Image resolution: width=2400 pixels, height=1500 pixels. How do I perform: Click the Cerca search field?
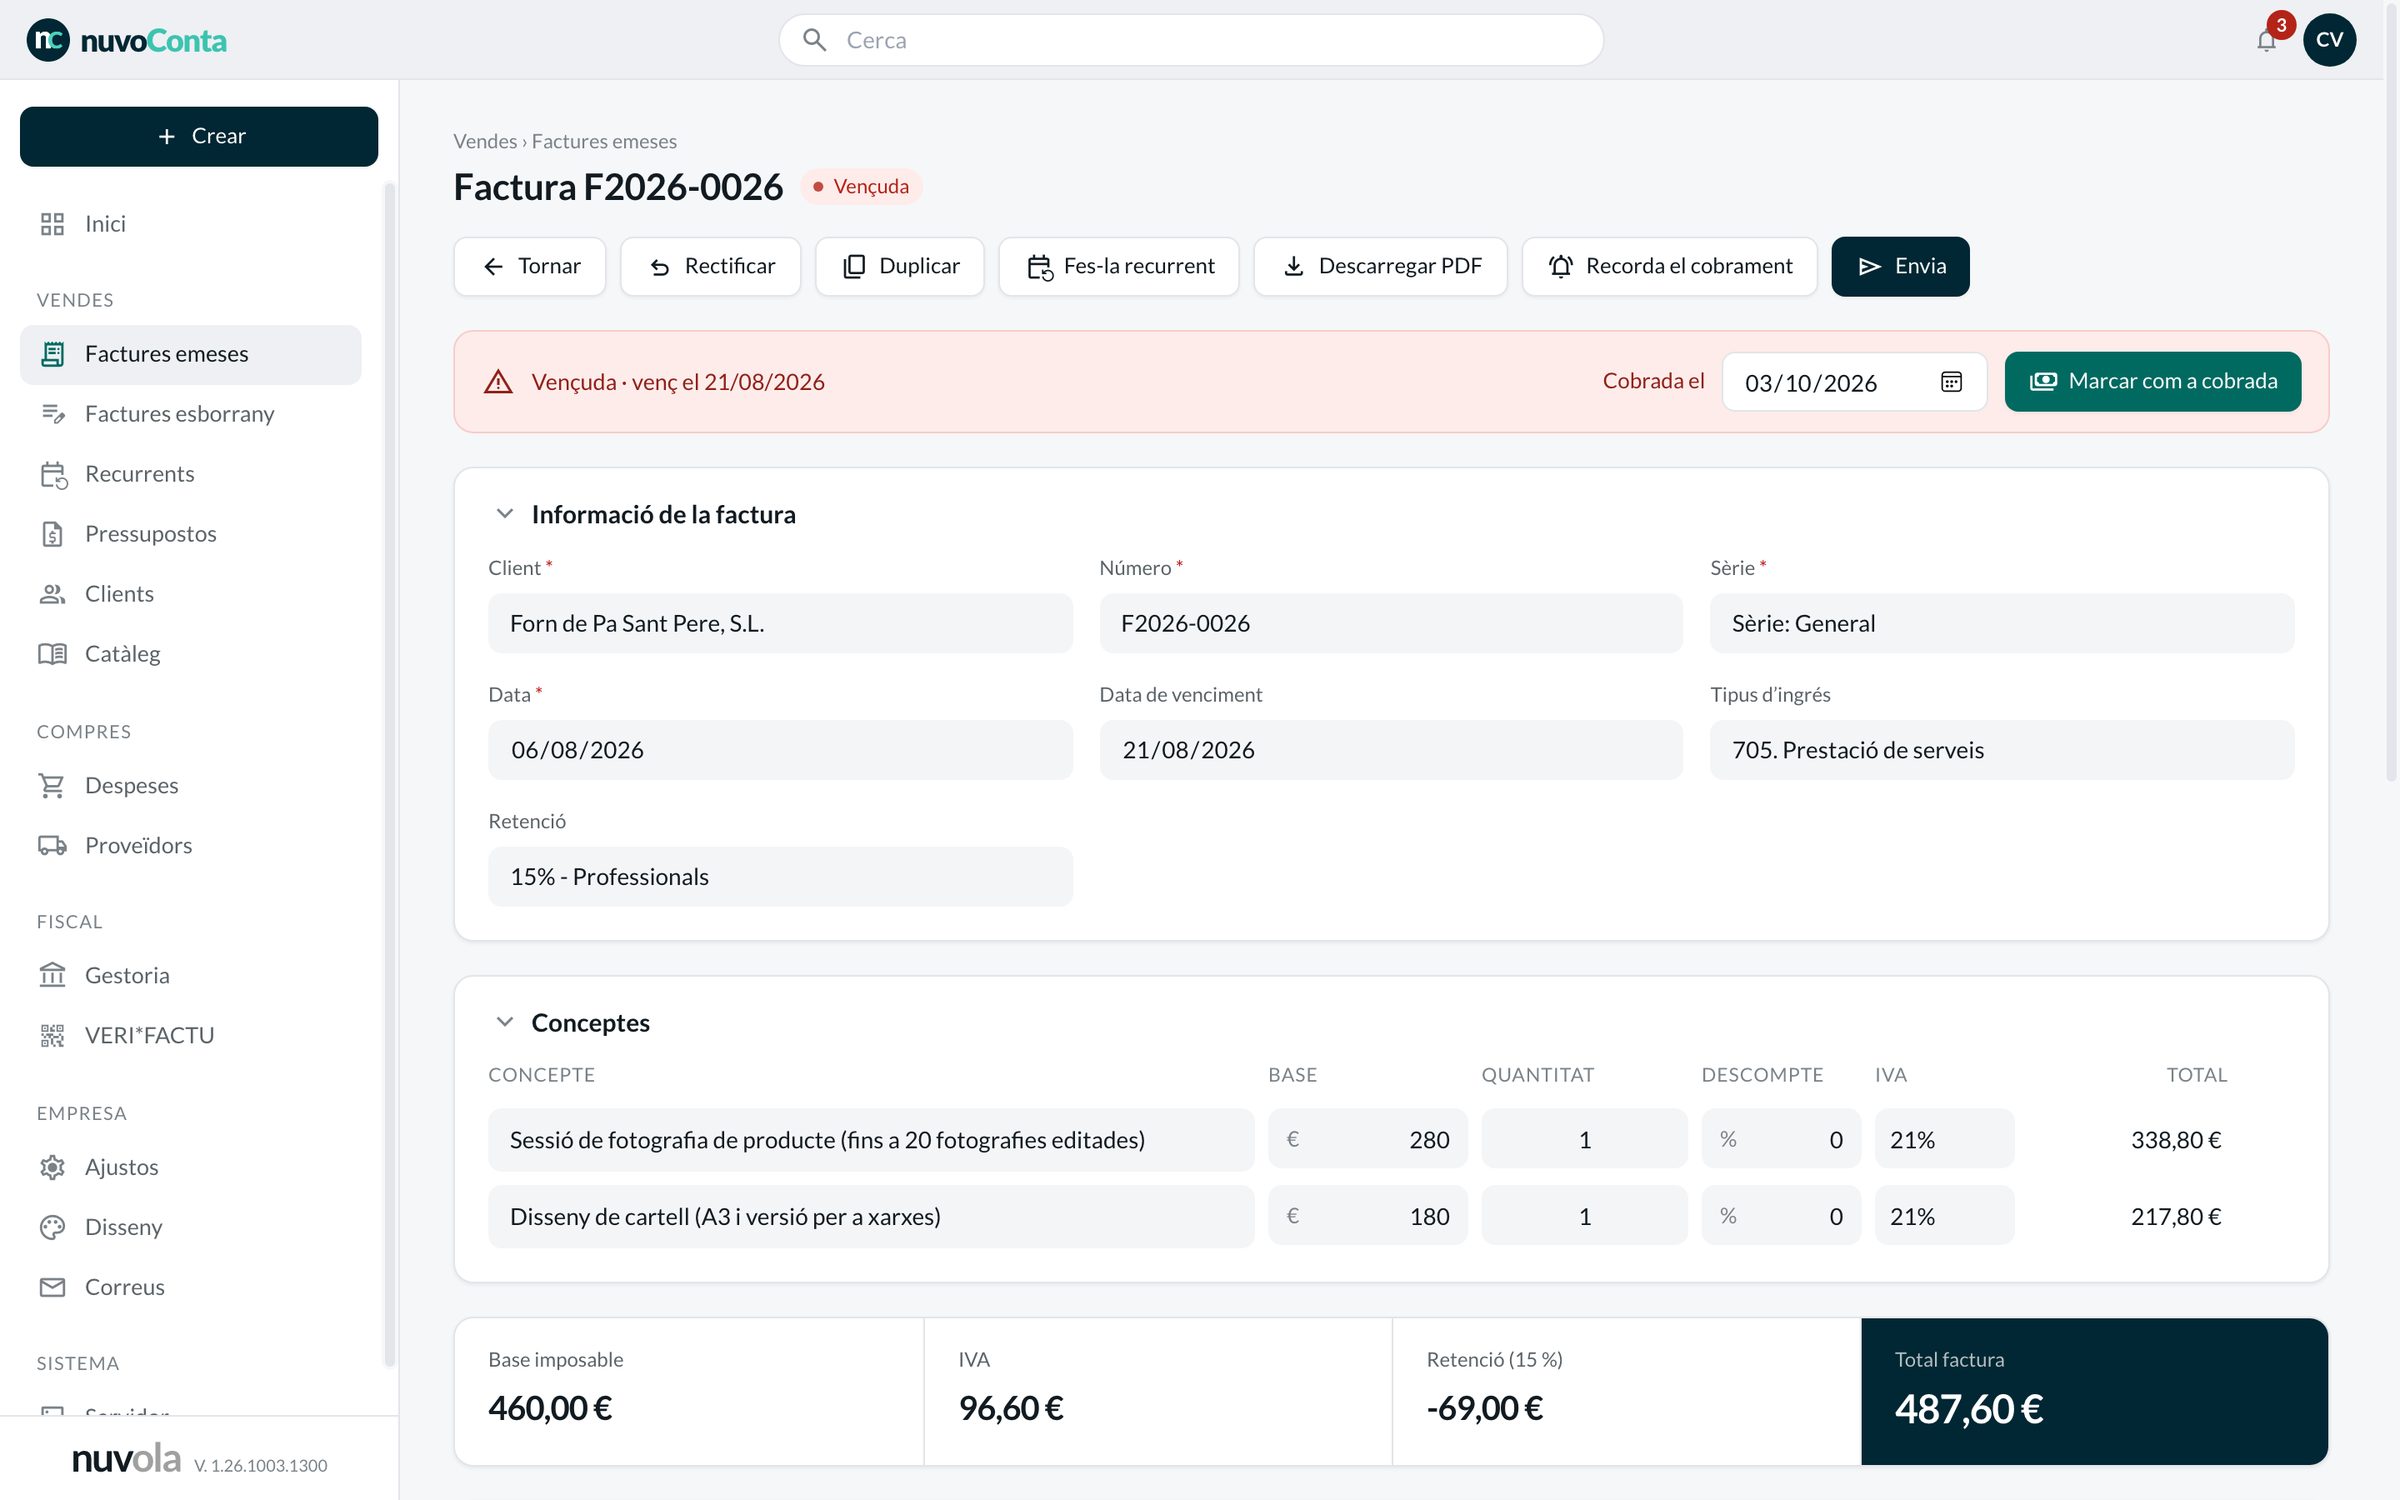1191,40
